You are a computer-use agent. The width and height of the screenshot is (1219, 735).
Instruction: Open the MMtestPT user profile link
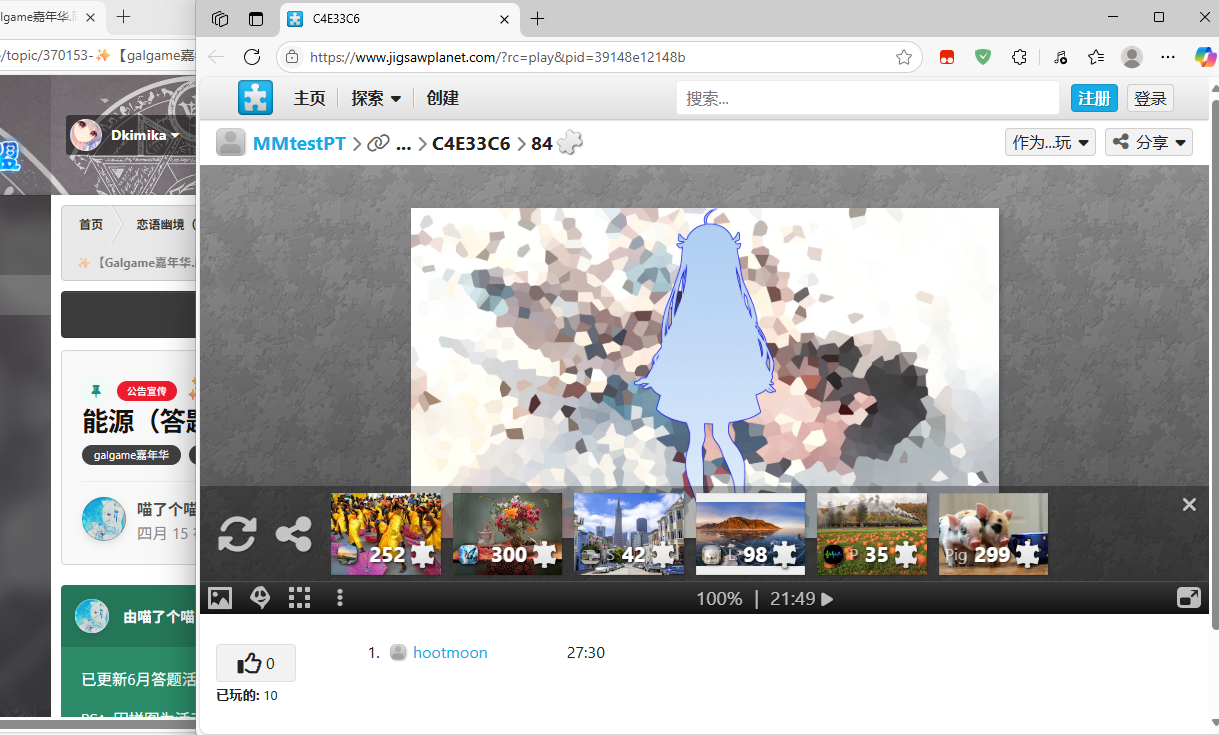click(299, 143)
